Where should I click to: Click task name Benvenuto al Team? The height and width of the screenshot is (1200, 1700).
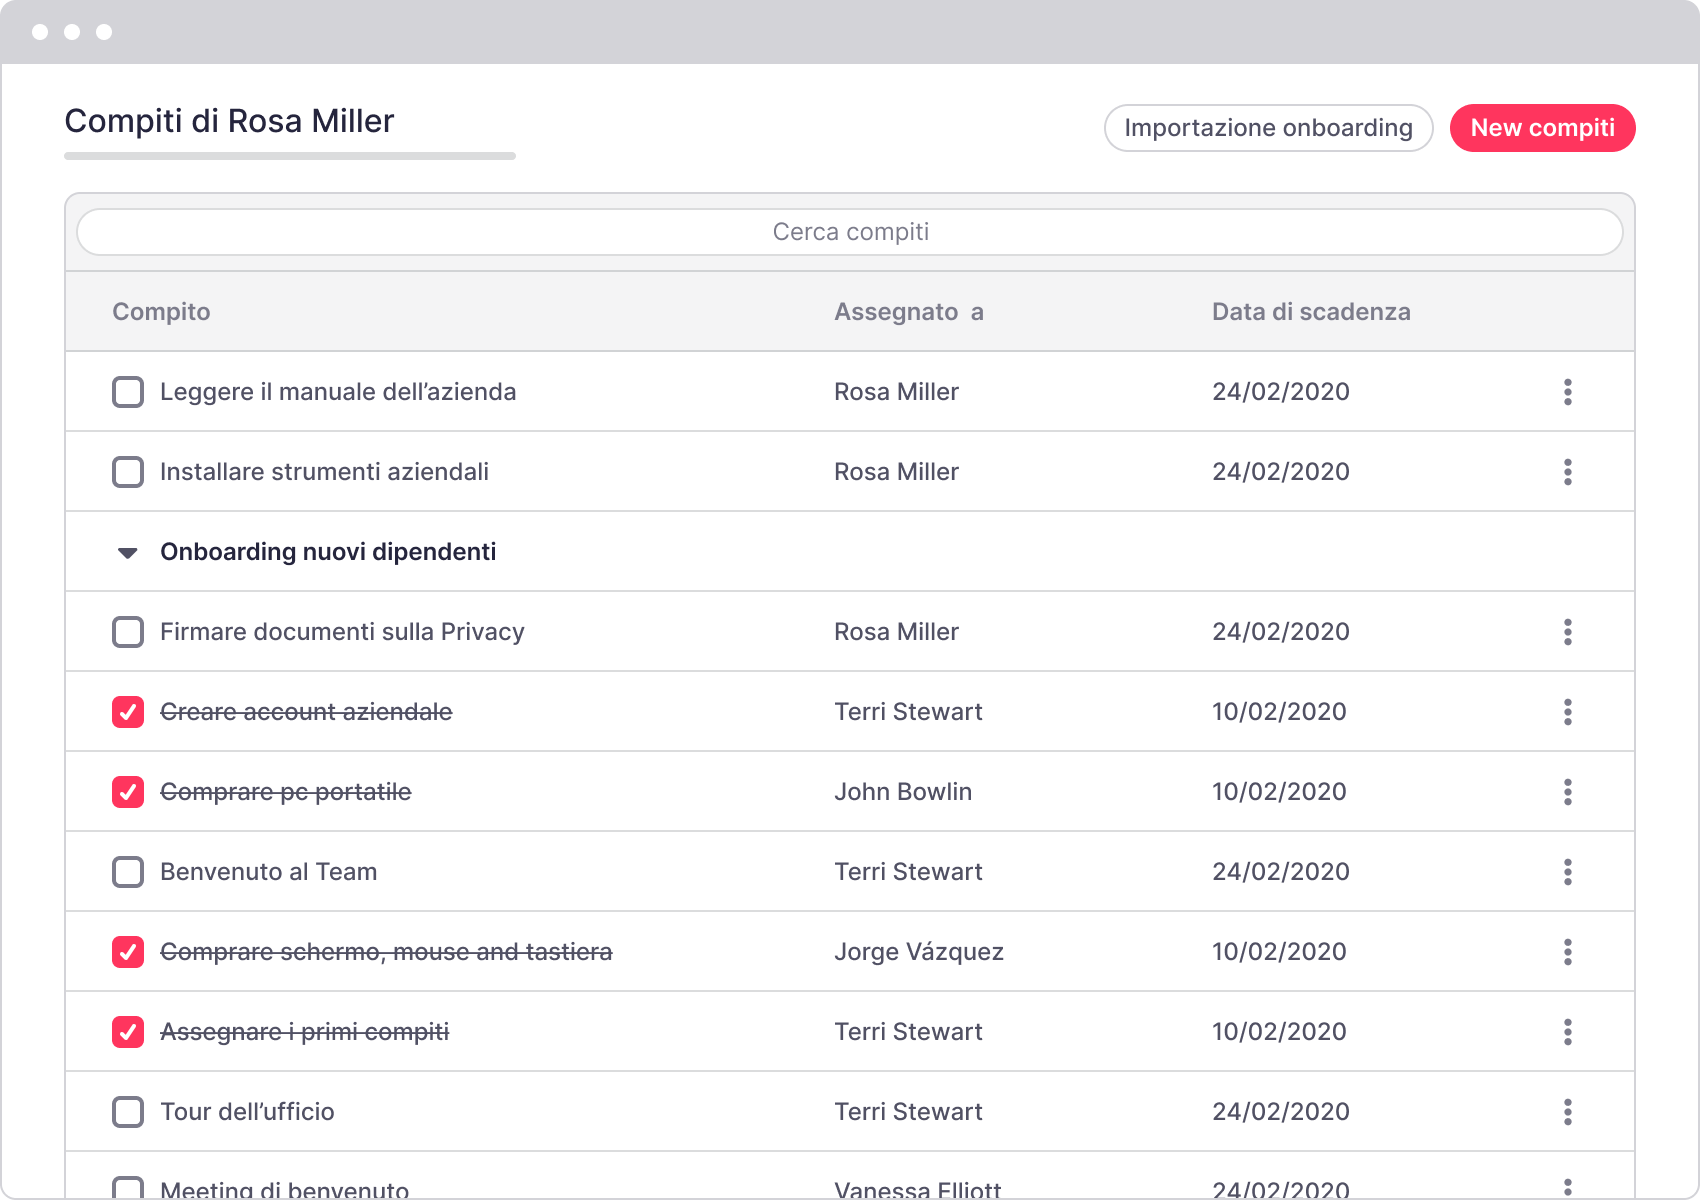tap(268, 872)
